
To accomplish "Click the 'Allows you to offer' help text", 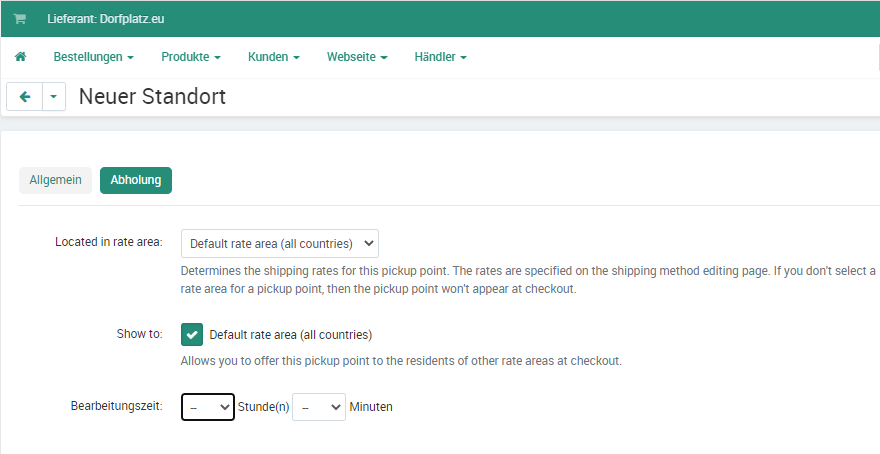I will tap(401, 361).
